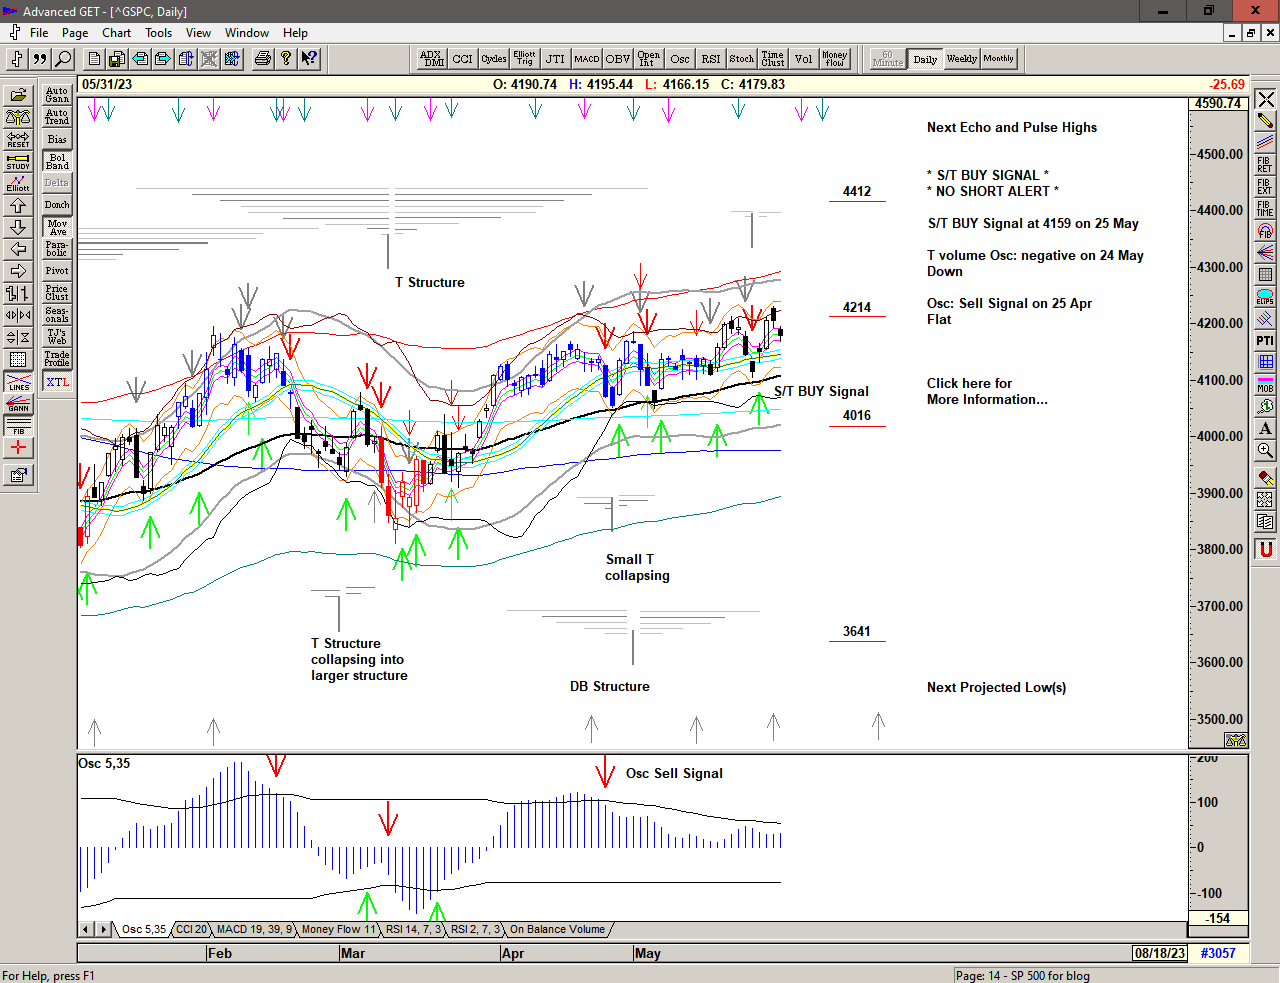Select the FIB RET retracement tool
1280x983 pixels.
1265,164
